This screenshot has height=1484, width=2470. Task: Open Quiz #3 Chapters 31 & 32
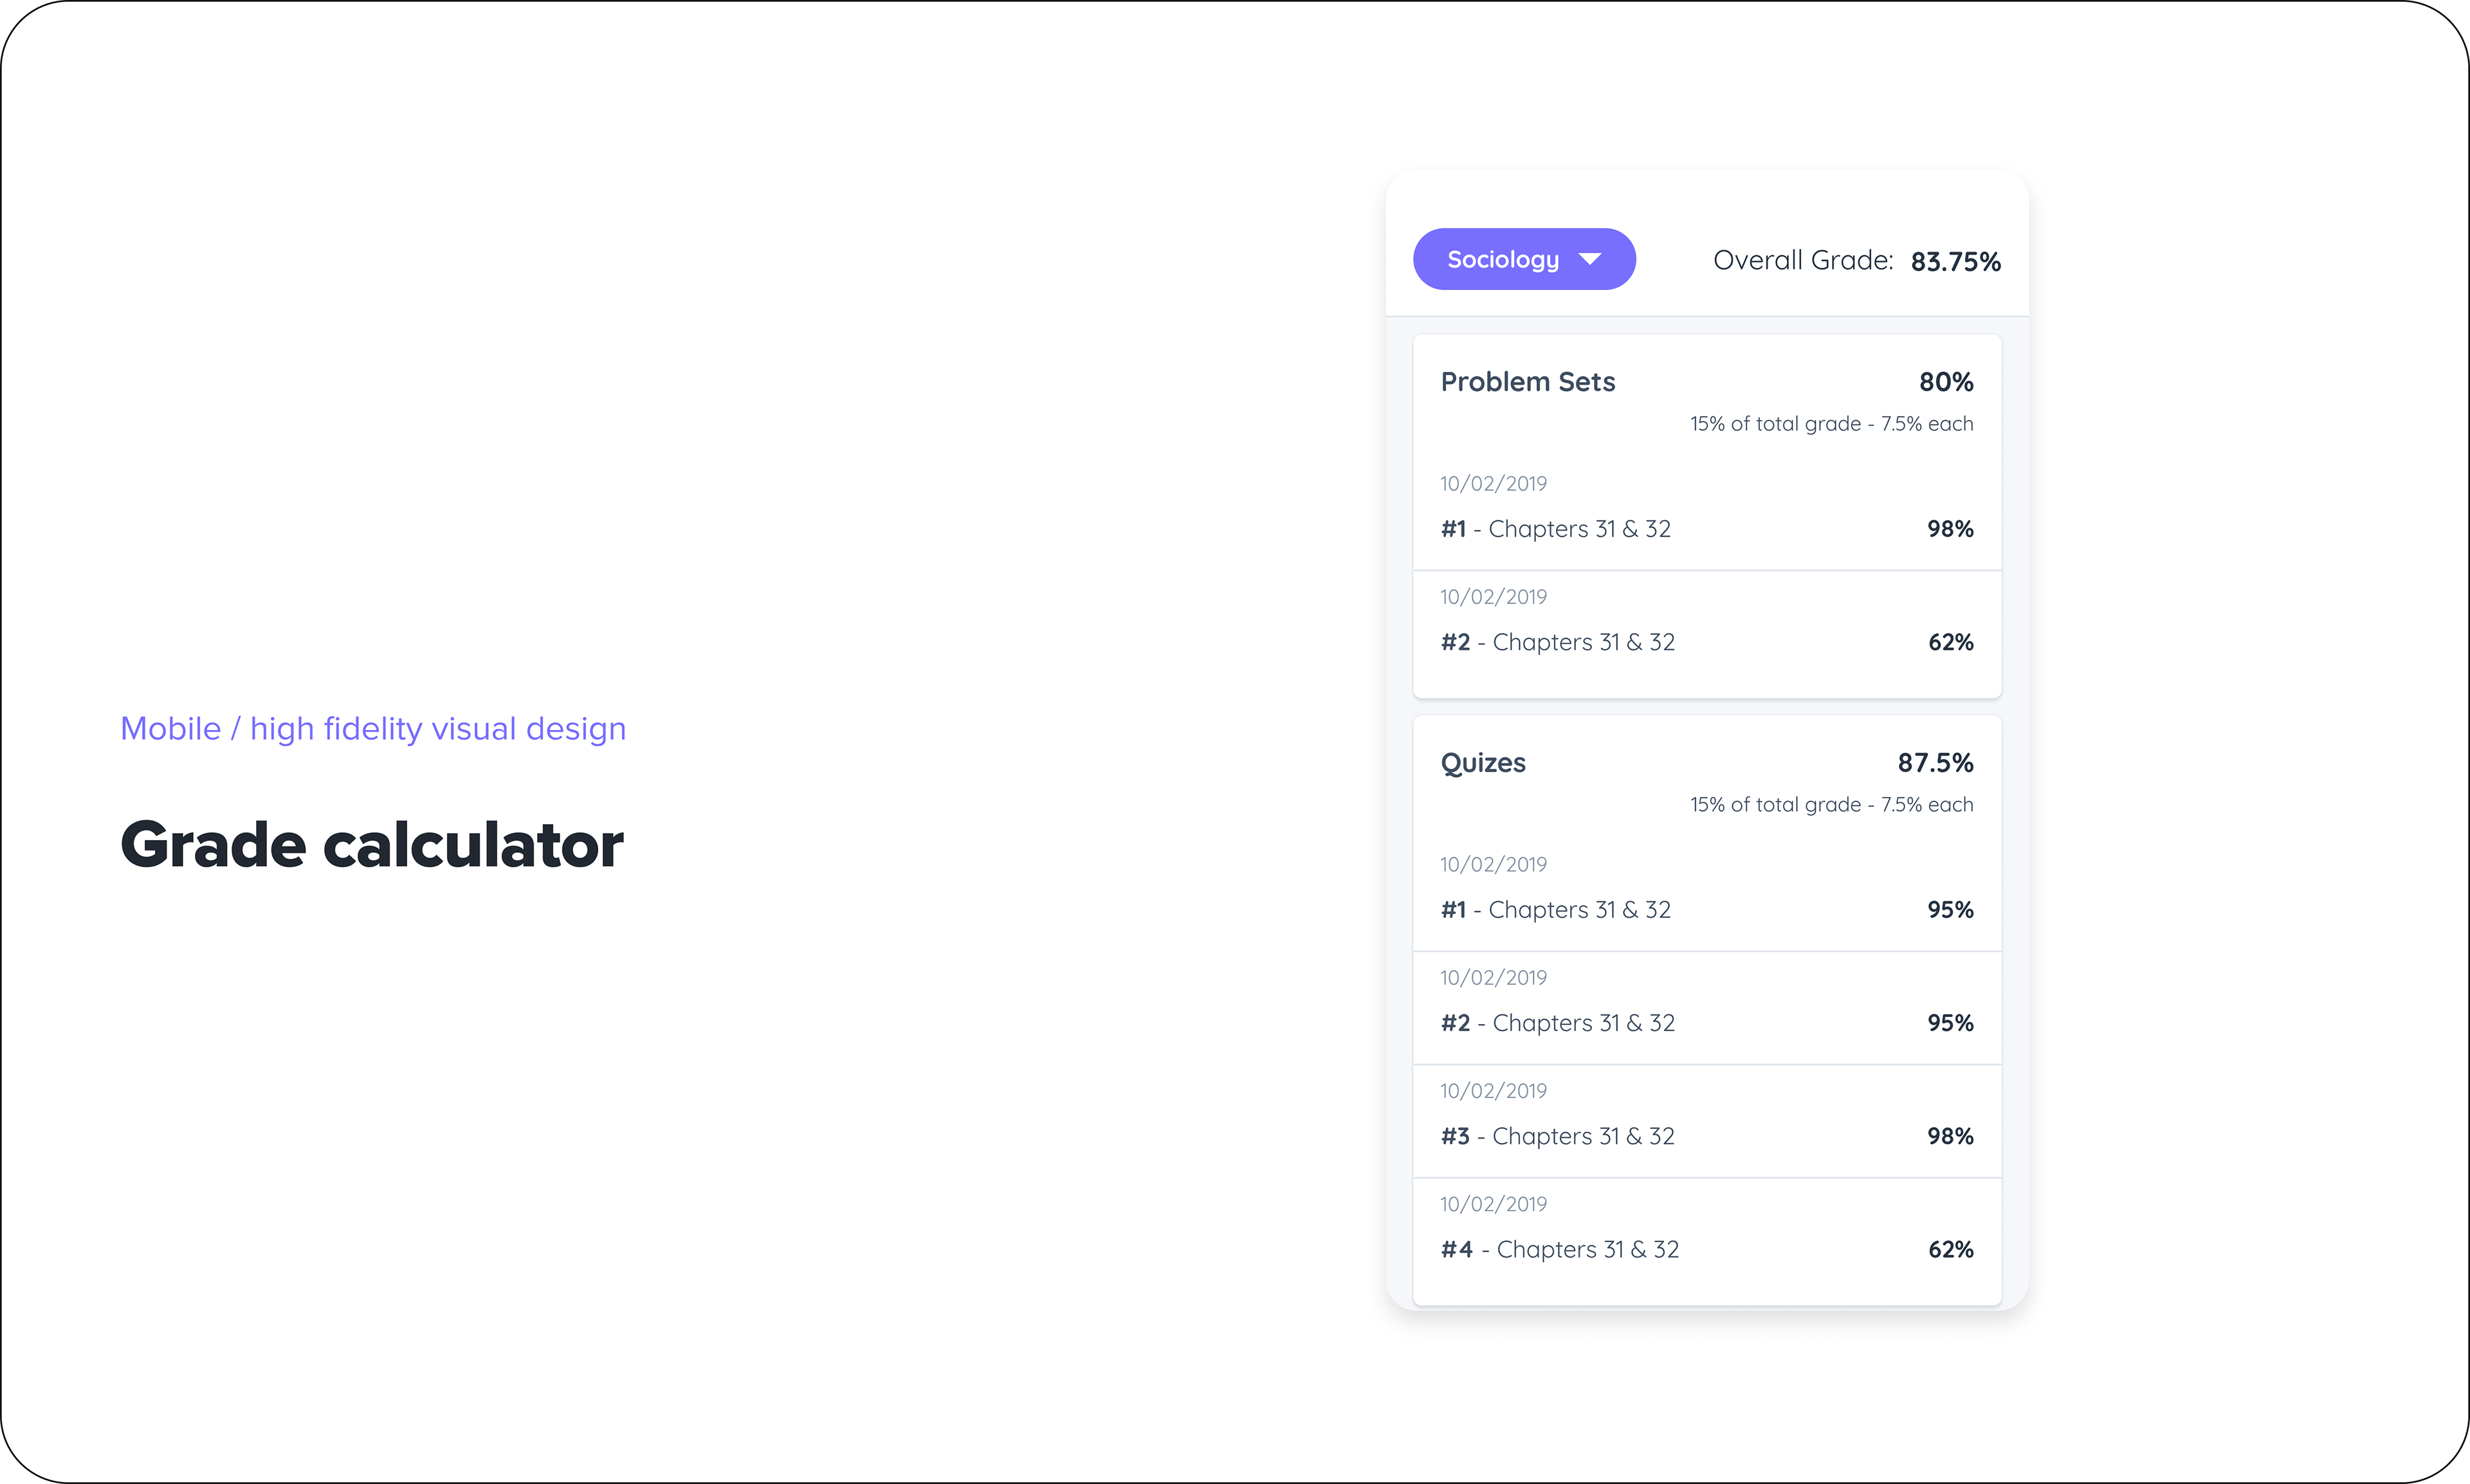tap(1707, 1120)
